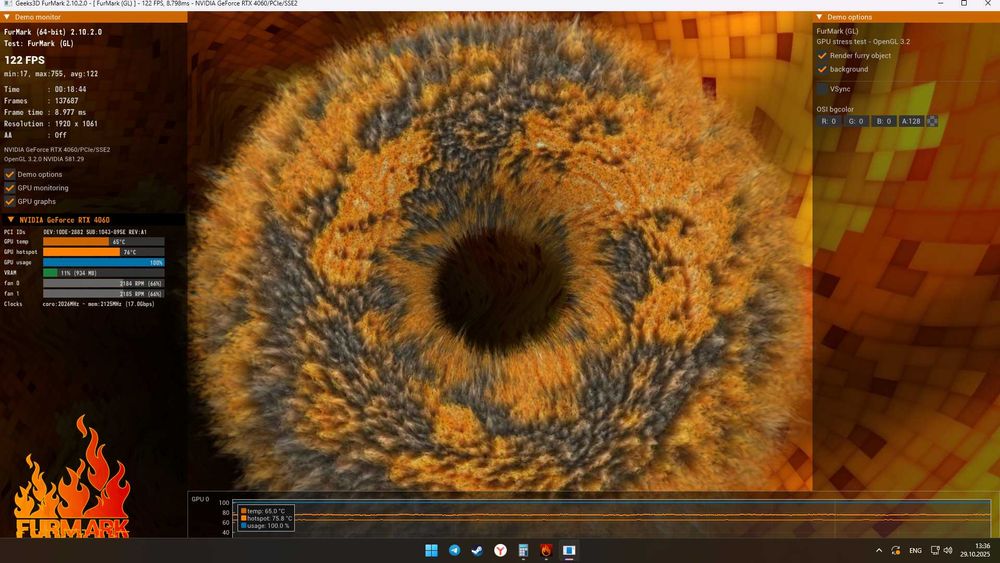Open the network tray icon
The image size is (1000, 563).
point(935,550)
